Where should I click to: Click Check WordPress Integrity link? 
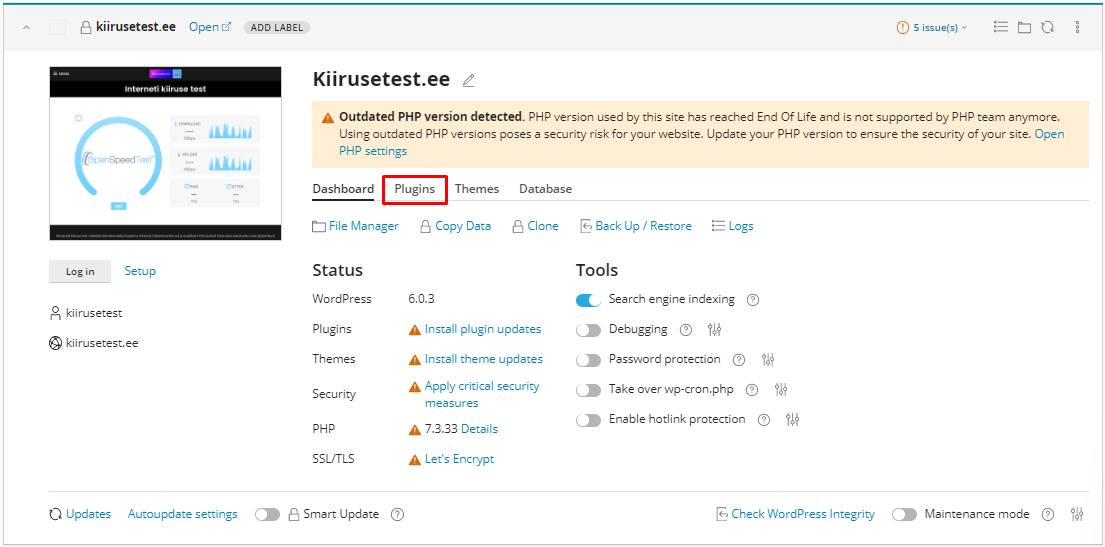click(x=796, y=515)
